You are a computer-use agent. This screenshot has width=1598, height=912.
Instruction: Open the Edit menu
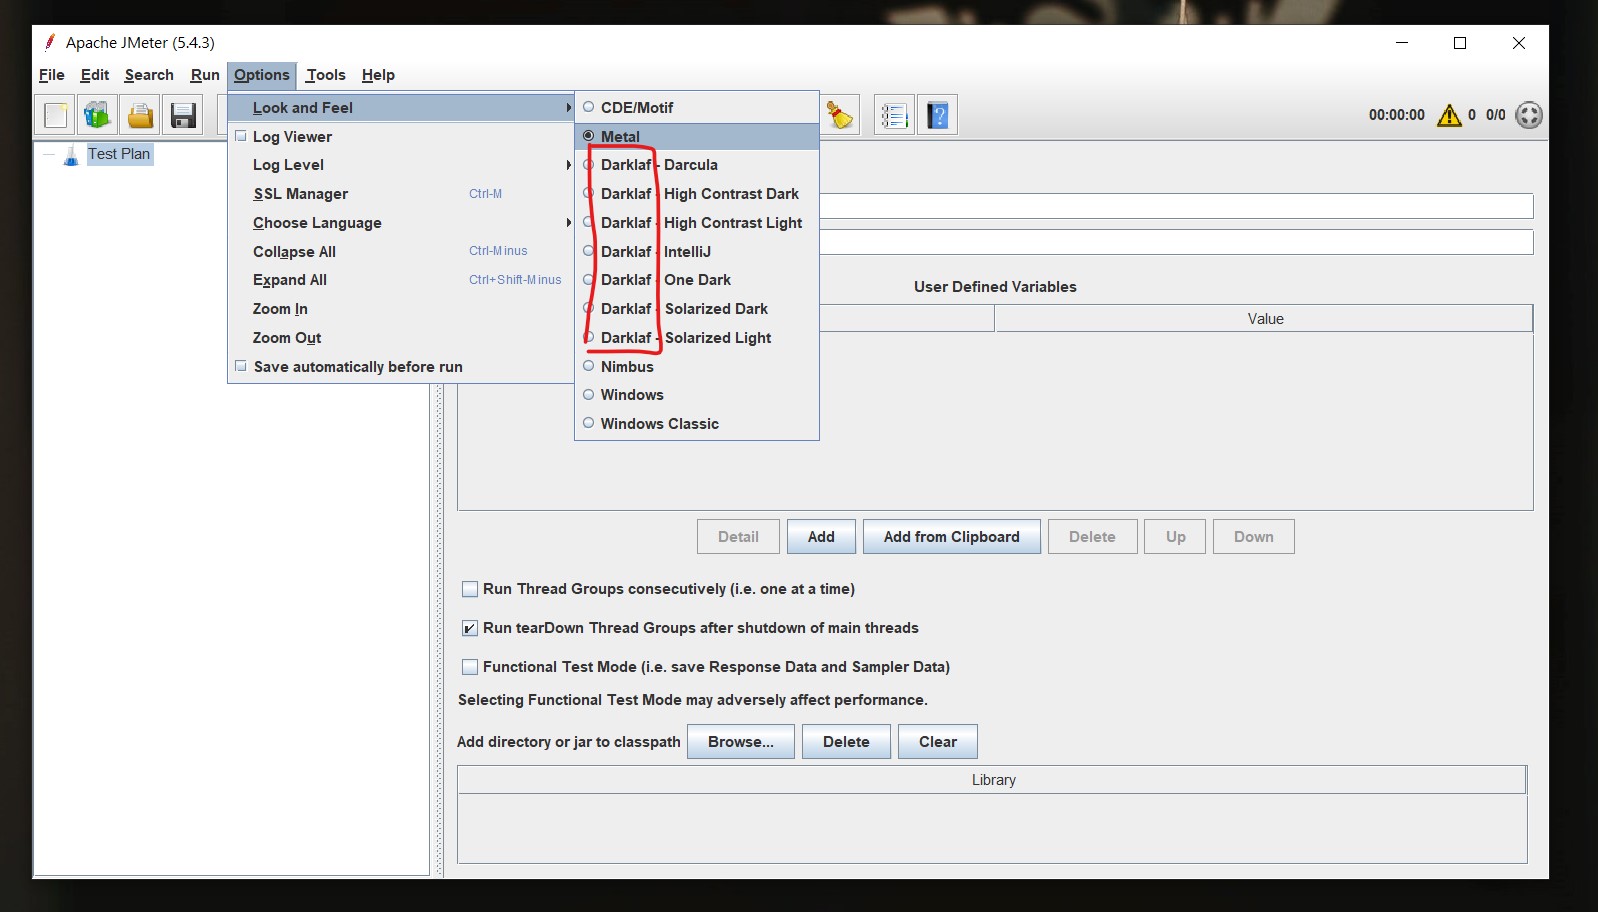(95, 75)
